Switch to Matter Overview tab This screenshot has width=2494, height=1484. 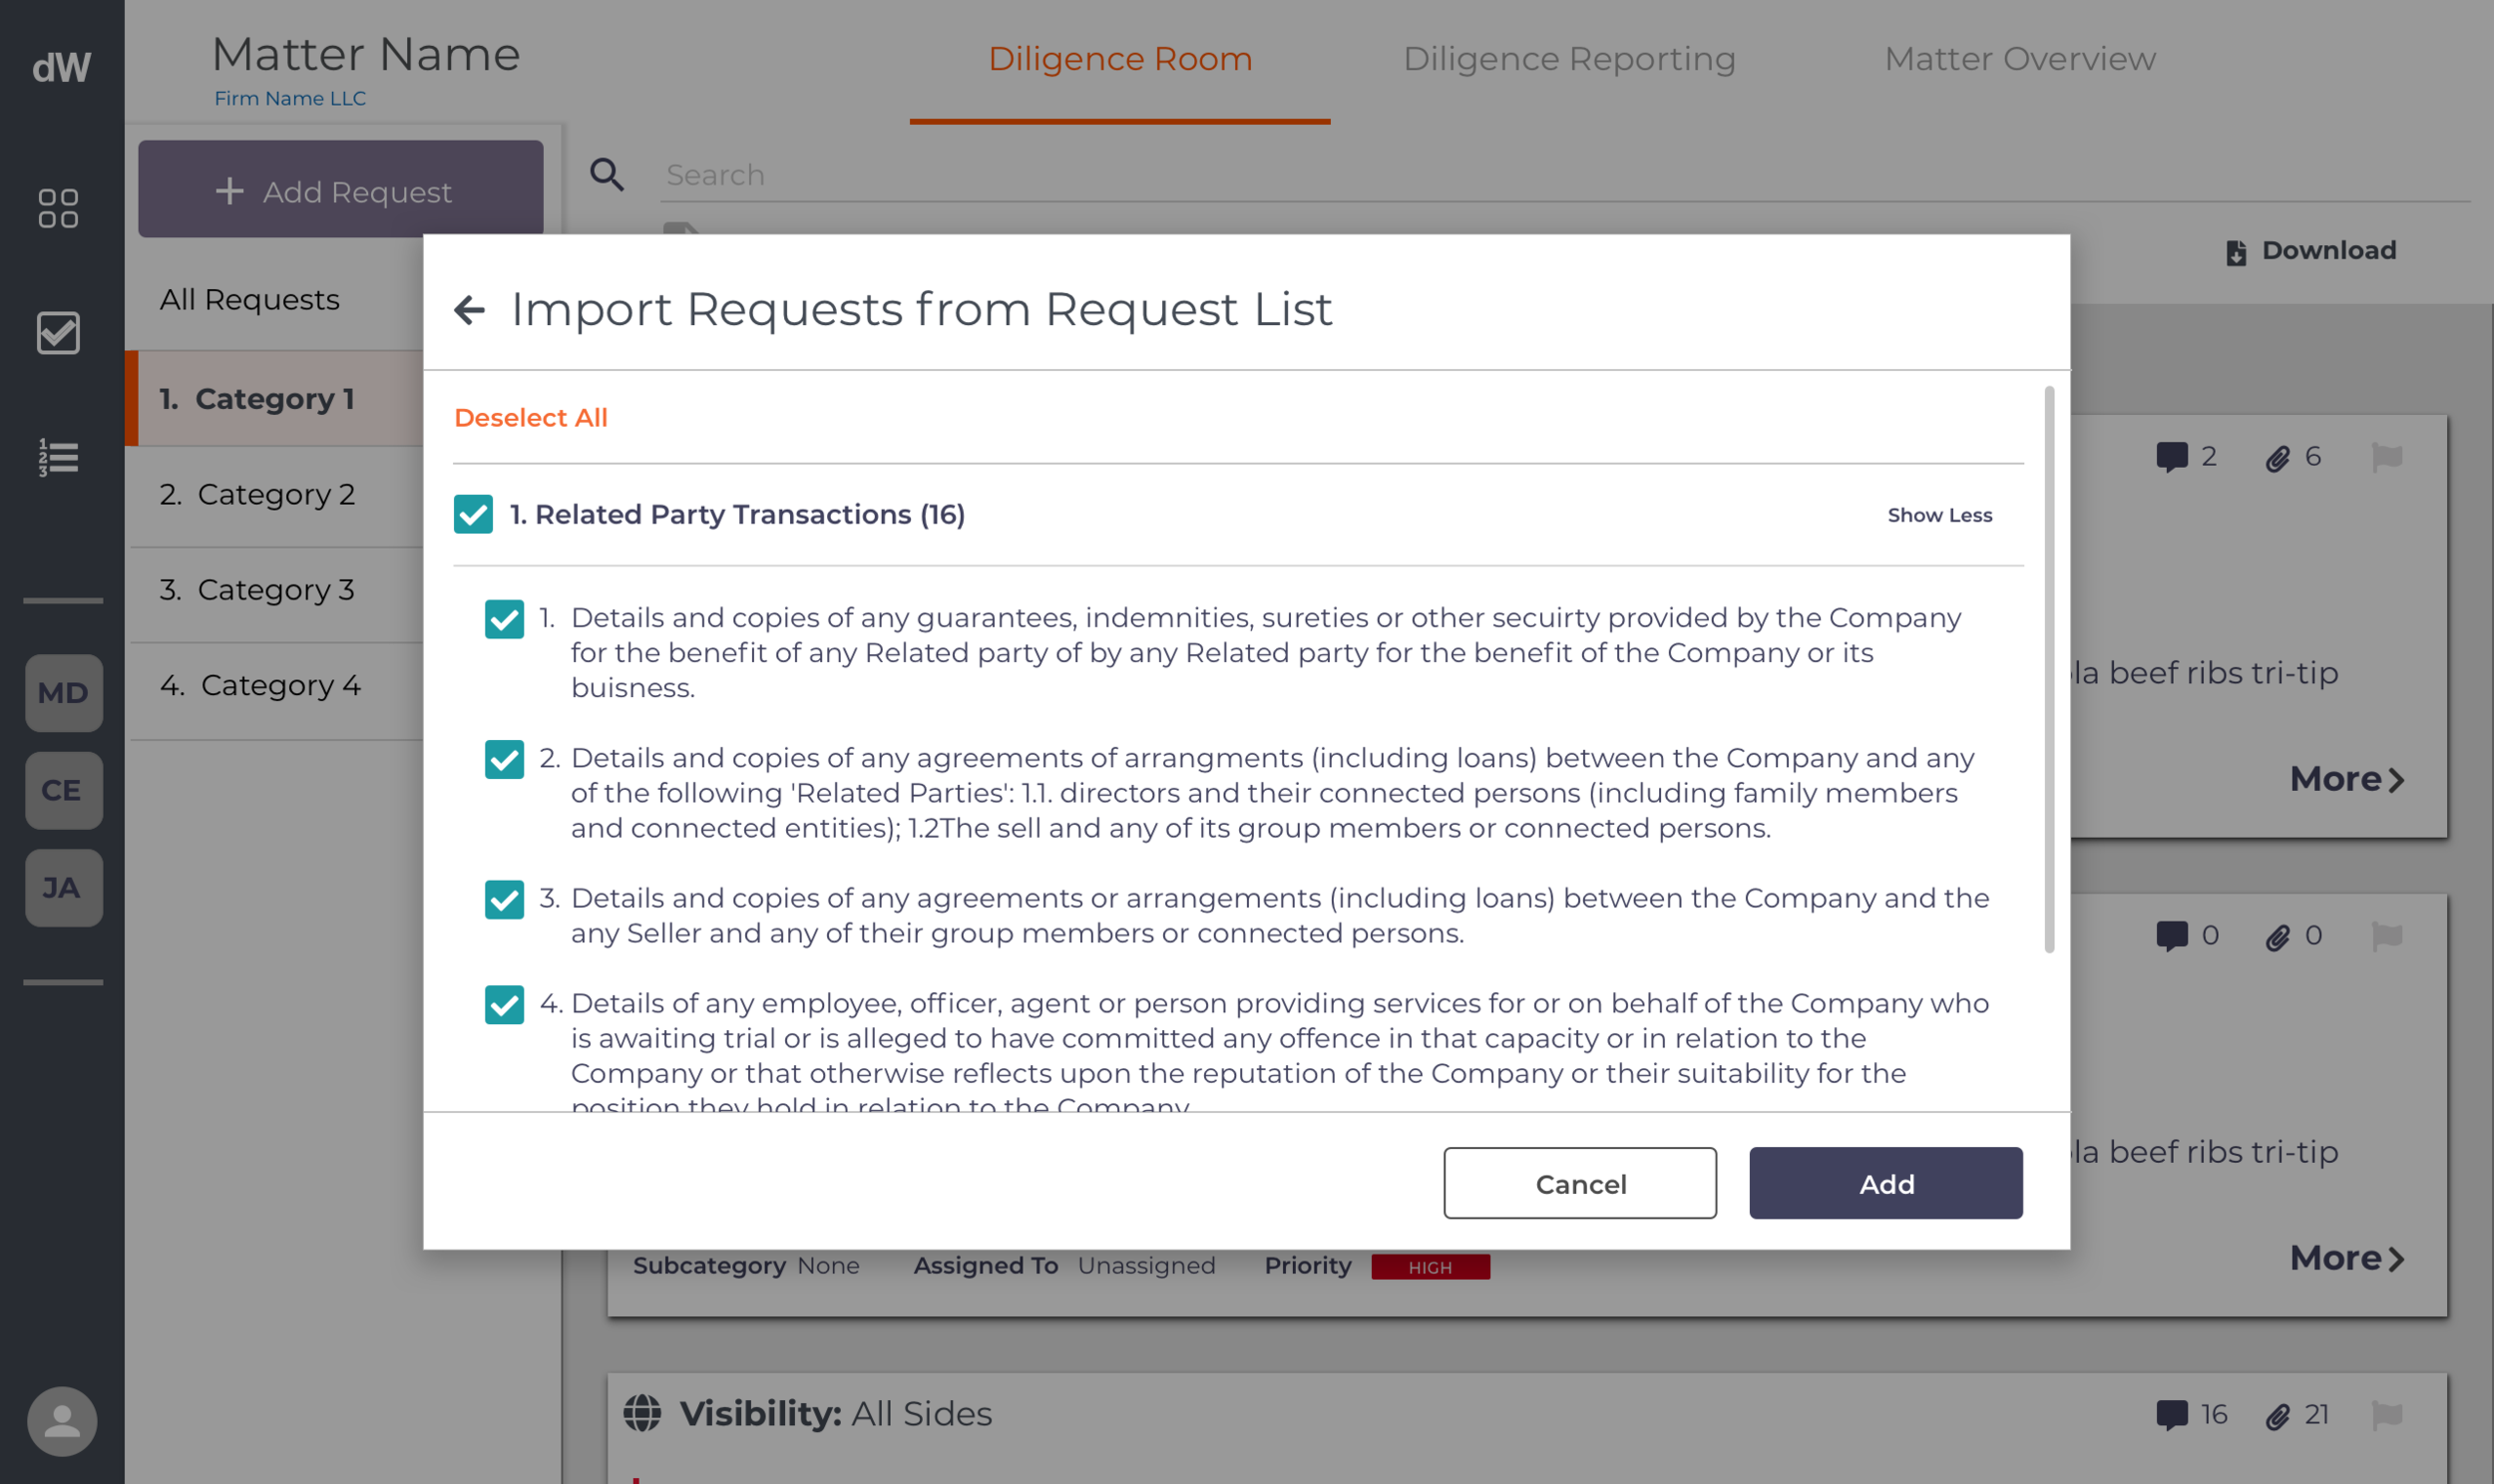point(2019,59)
